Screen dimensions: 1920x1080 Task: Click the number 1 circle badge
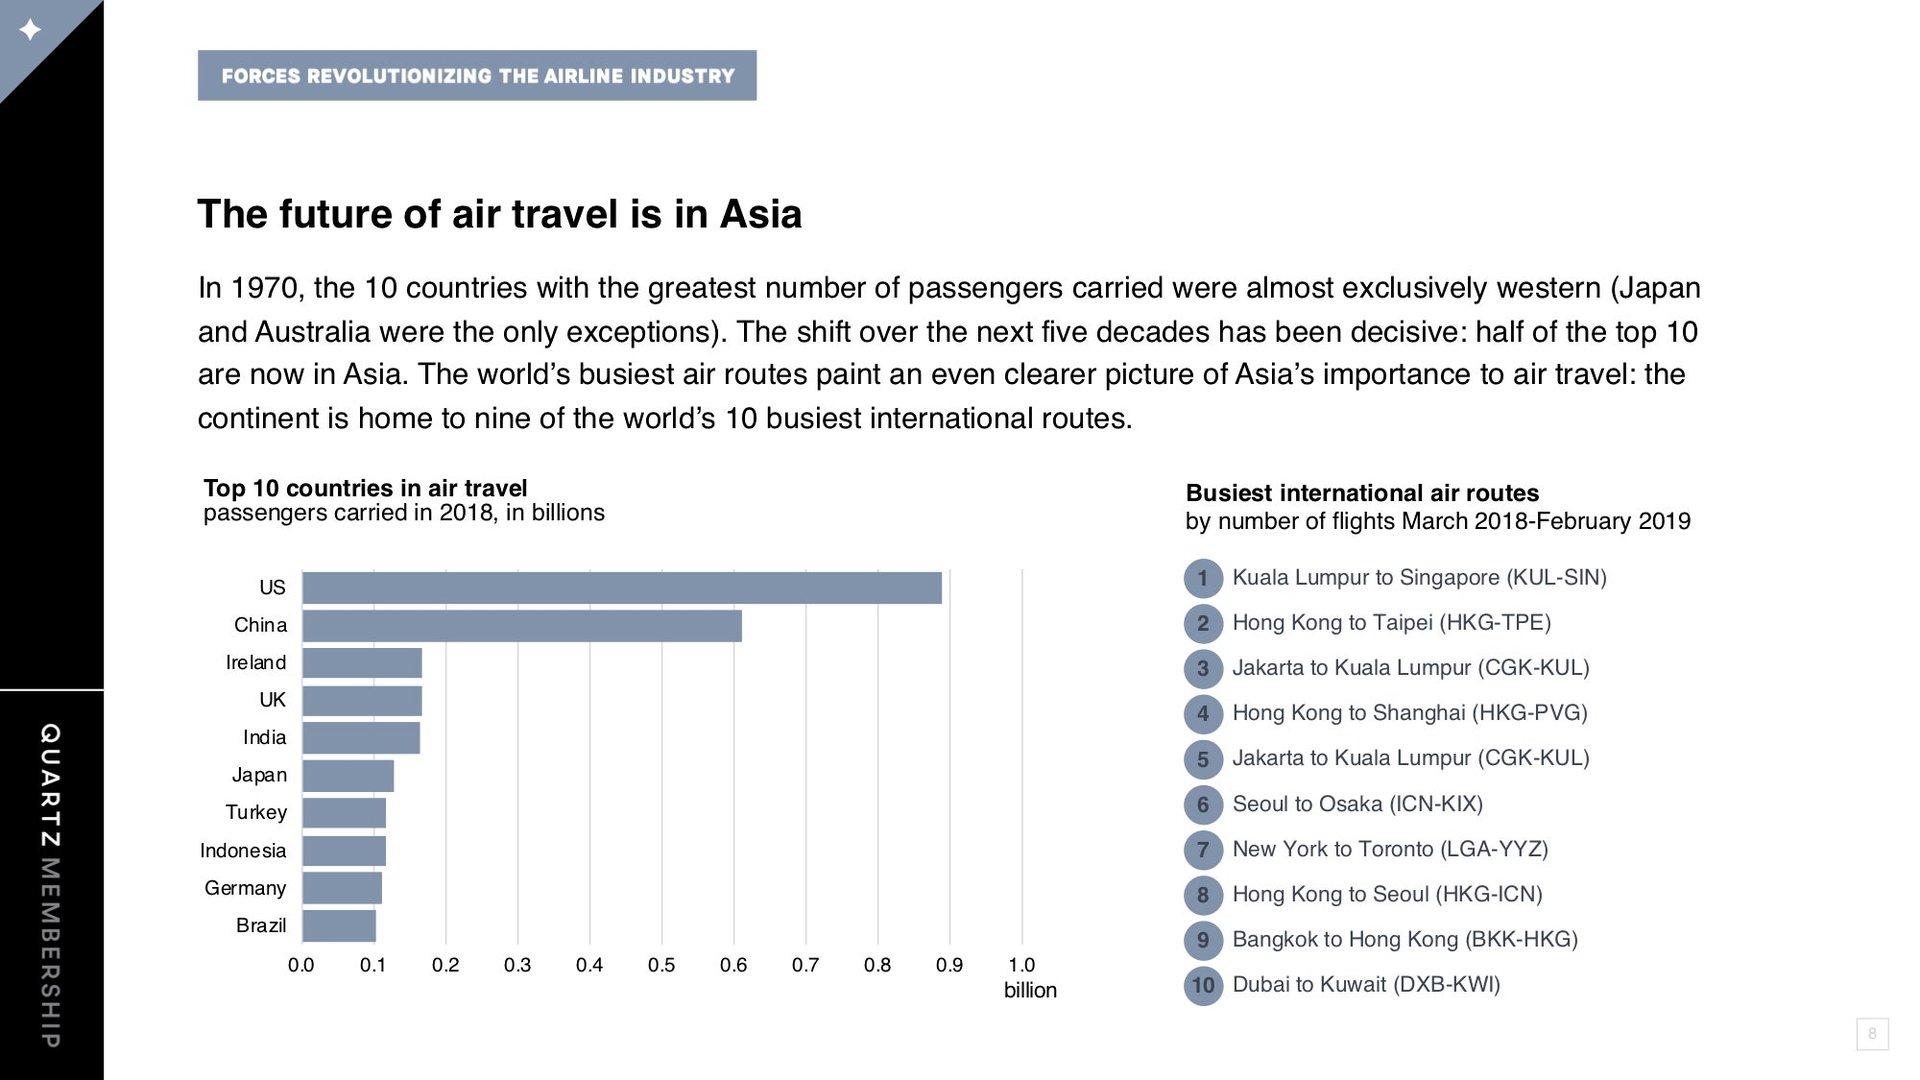point(1203,578)
